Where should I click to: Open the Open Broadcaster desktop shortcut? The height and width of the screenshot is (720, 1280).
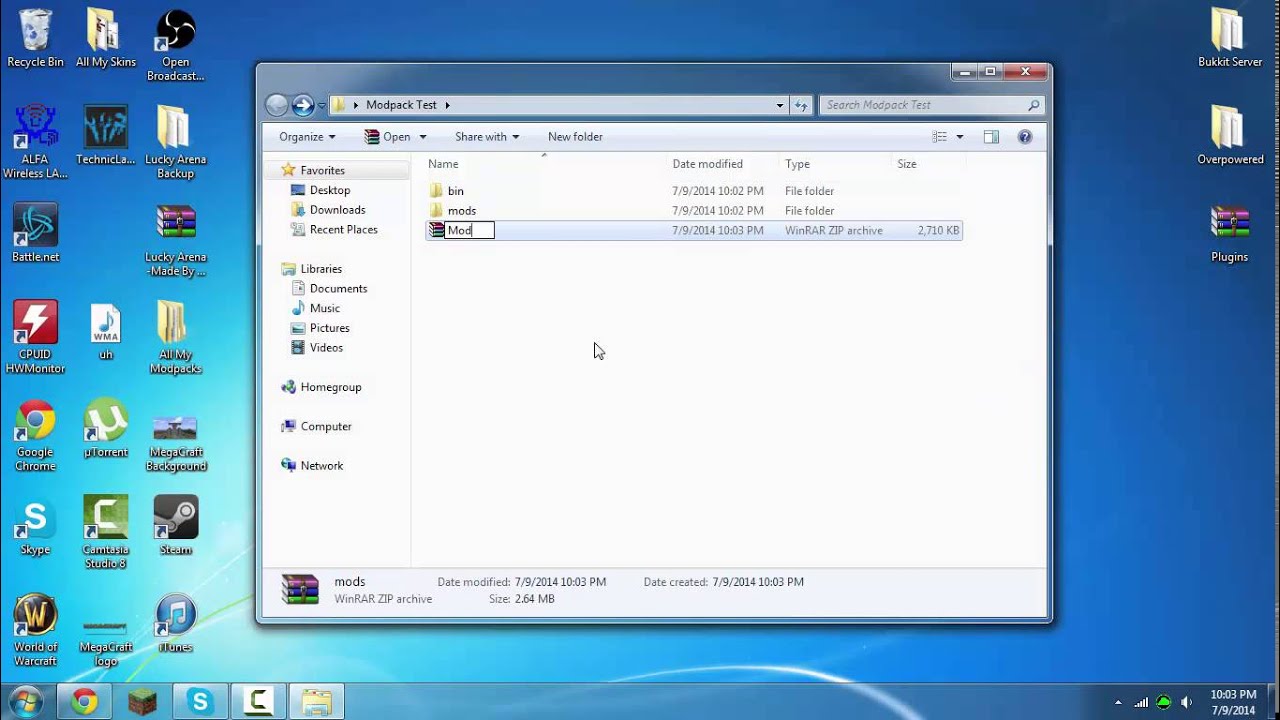pos(175,45)
